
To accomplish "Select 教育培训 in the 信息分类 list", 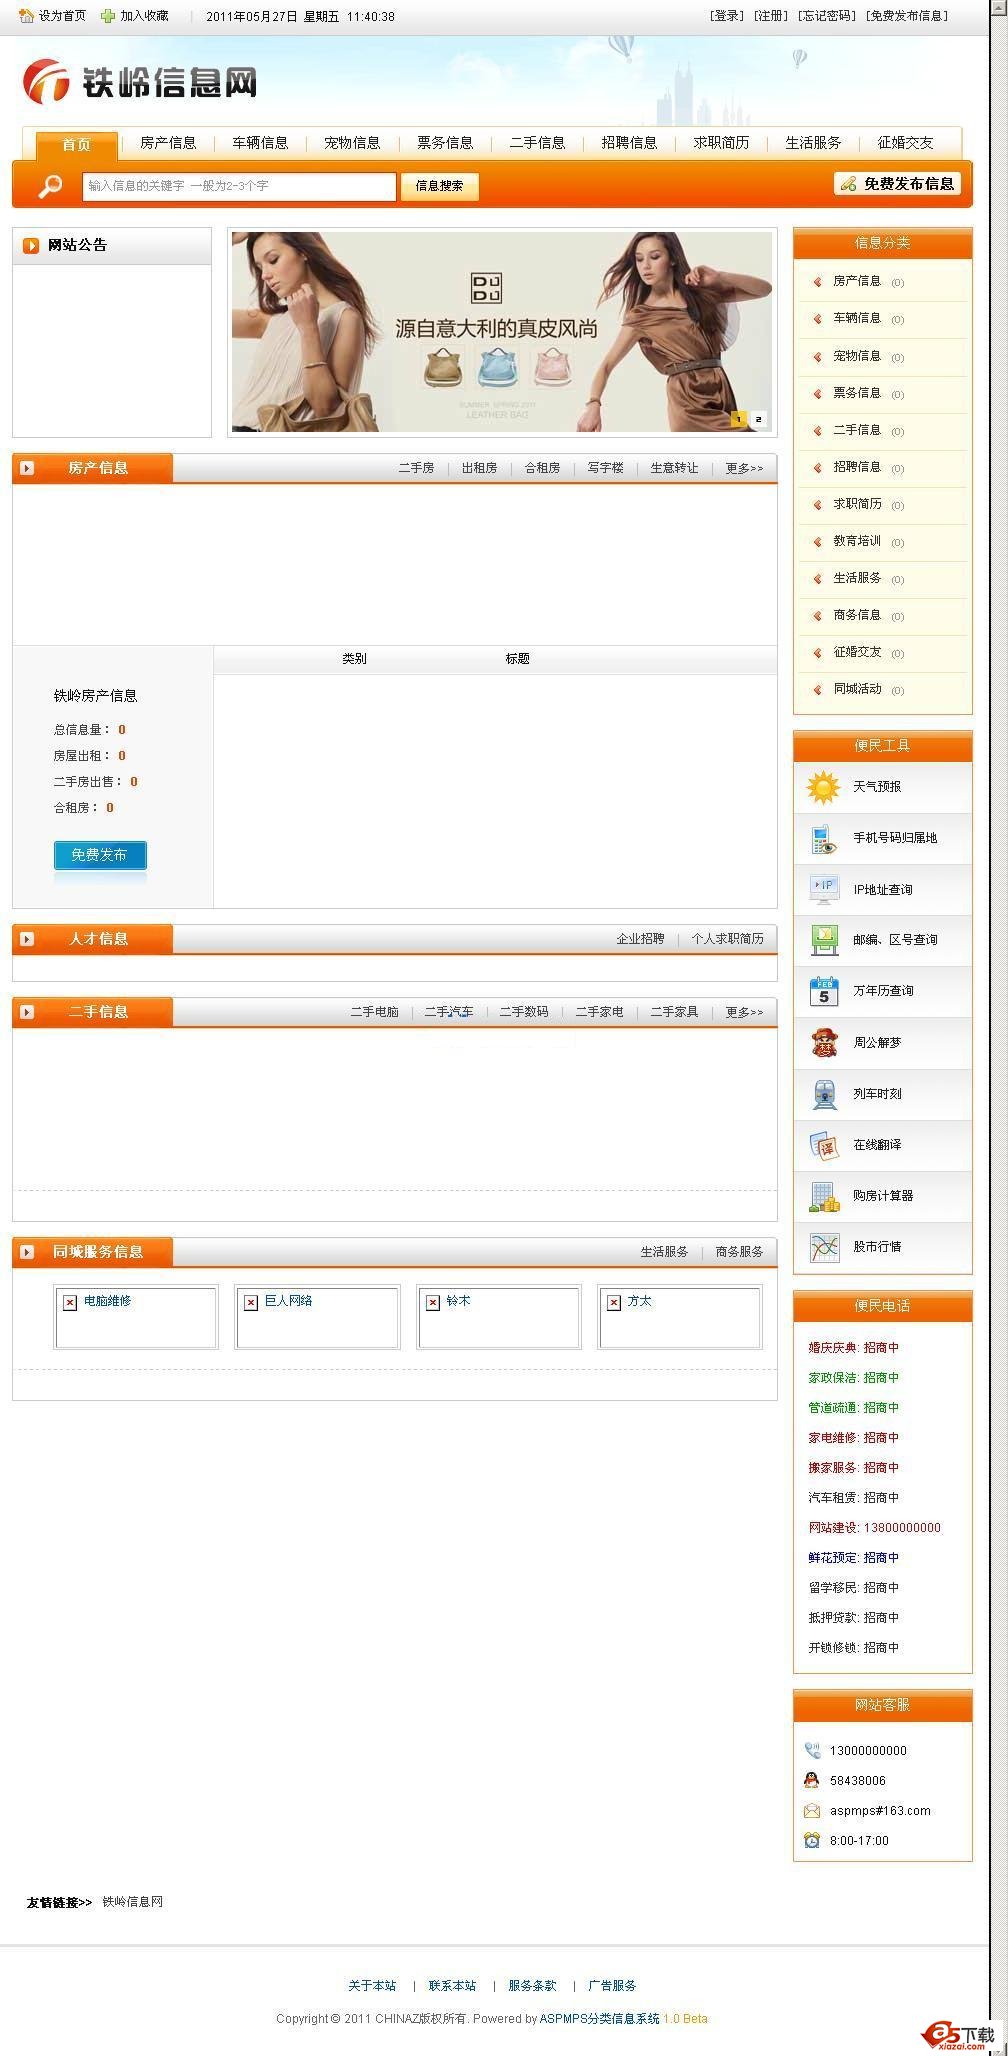I will pyautogui.click(x=857, y=541).
